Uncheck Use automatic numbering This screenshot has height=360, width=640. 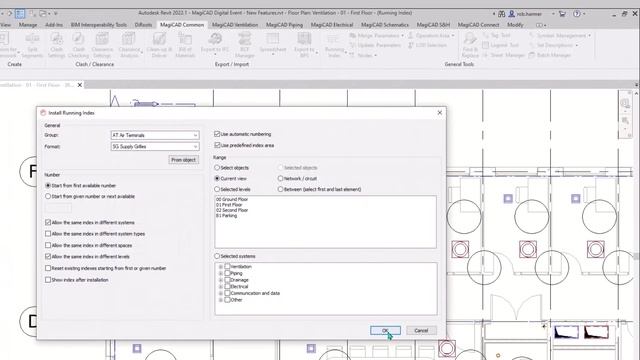(x=217, y=134)
